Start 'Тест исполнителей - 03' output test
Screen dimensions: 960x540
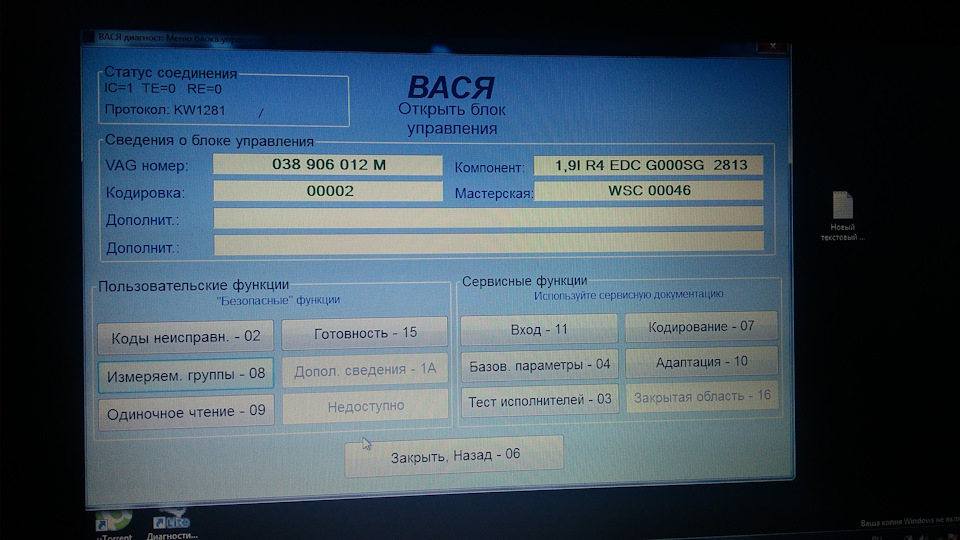539,400
